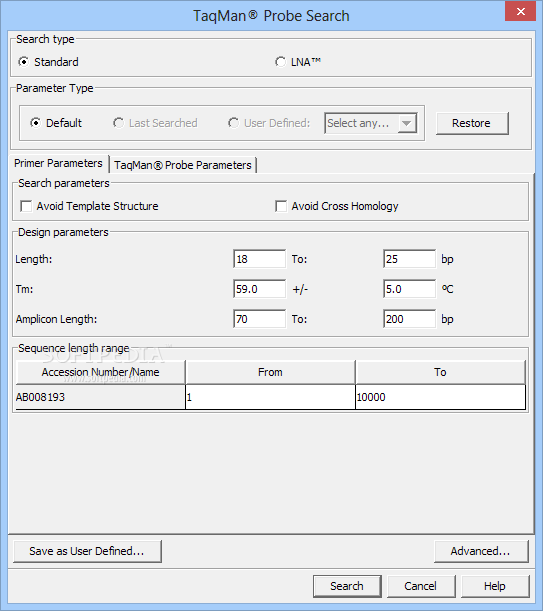Focus the Amplicon Length minimum field 70
Image resolution: width=543 pixels, height=611 pixels.
click(259, 319)
